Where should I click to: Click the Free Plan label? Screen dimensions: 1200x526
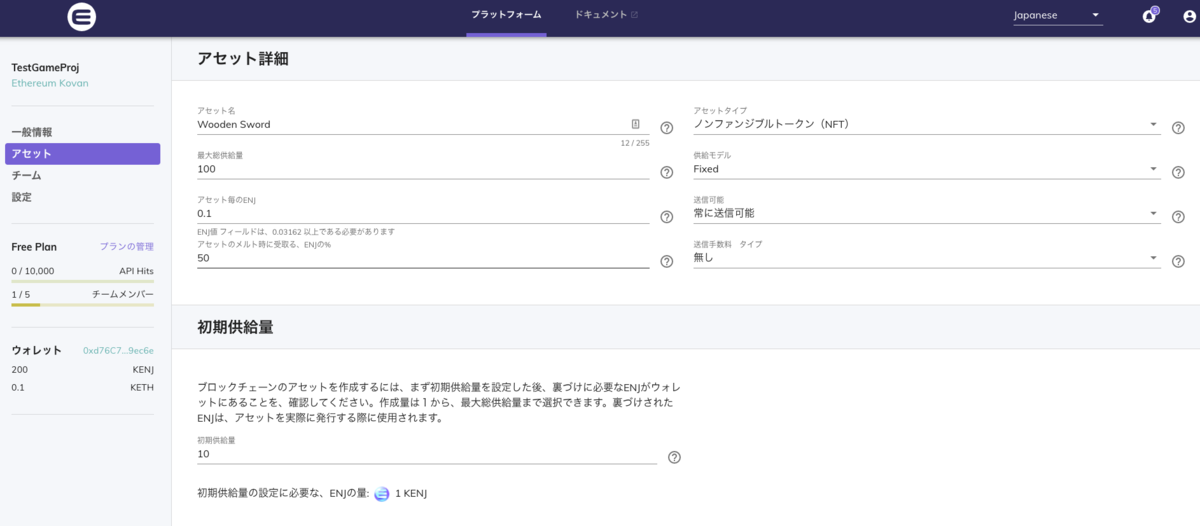point(34,246)
